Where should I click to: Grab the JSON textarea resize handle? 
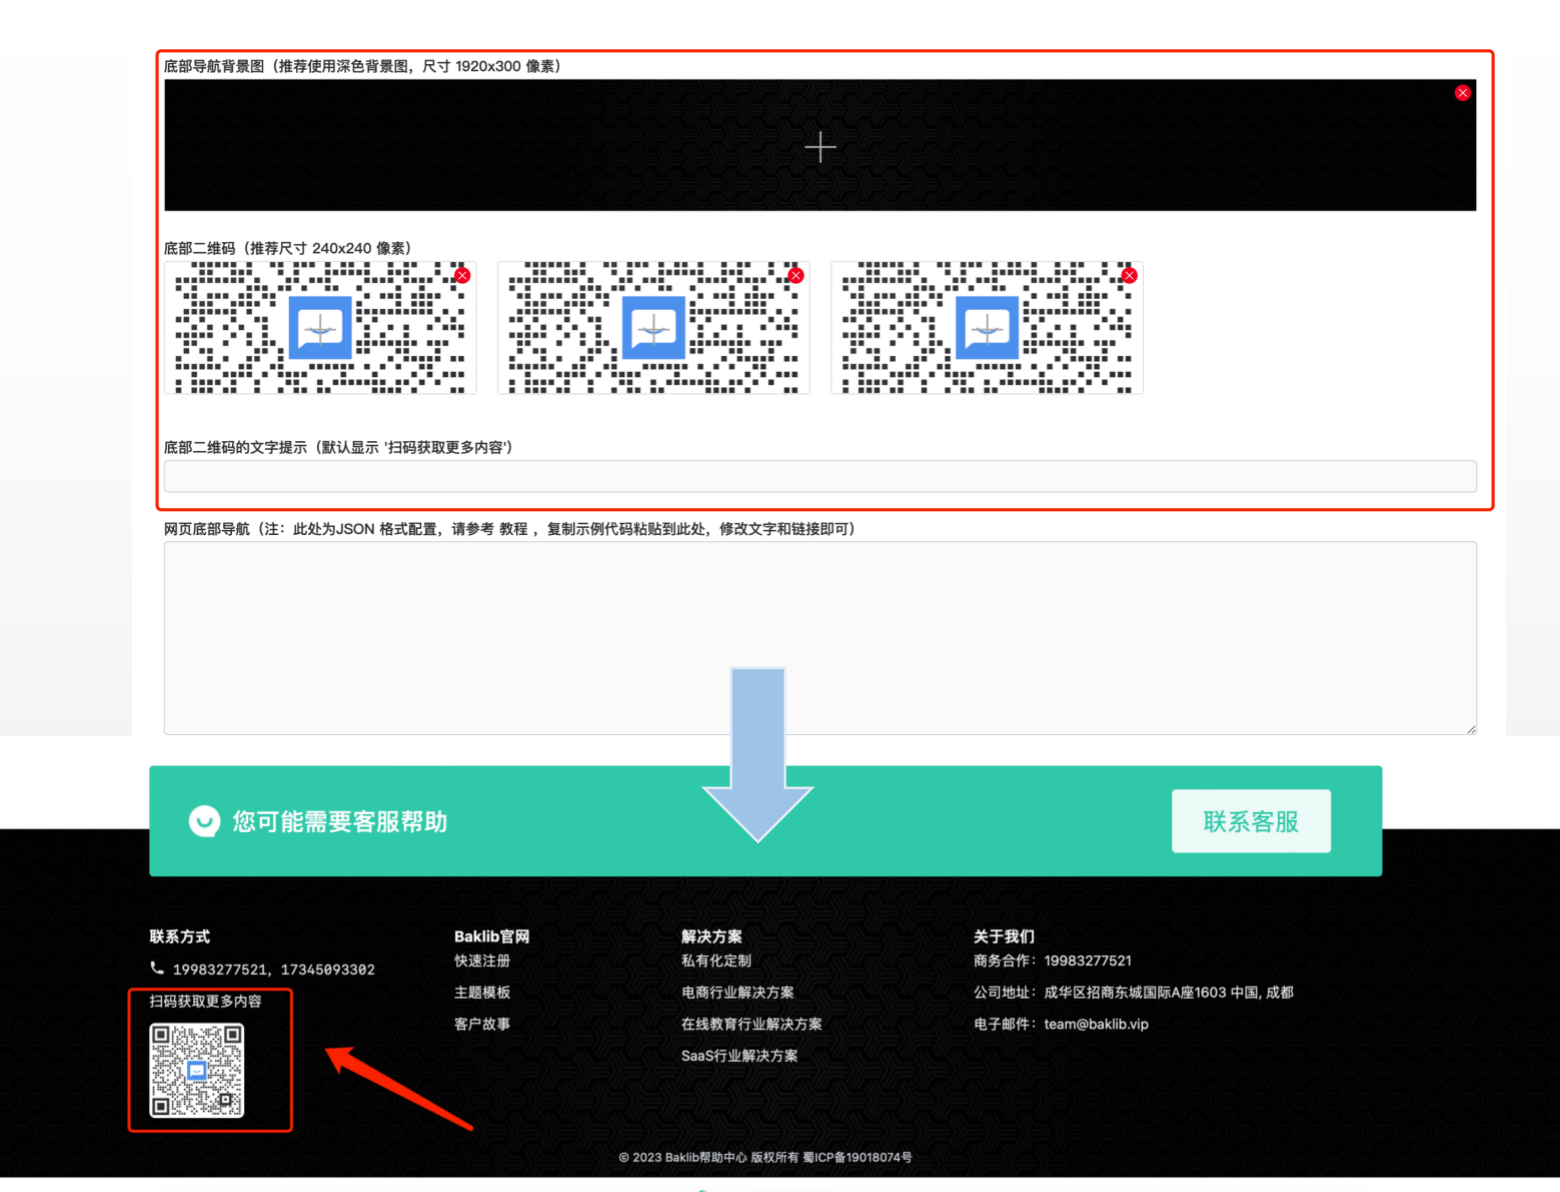(x=1471, y=729)
